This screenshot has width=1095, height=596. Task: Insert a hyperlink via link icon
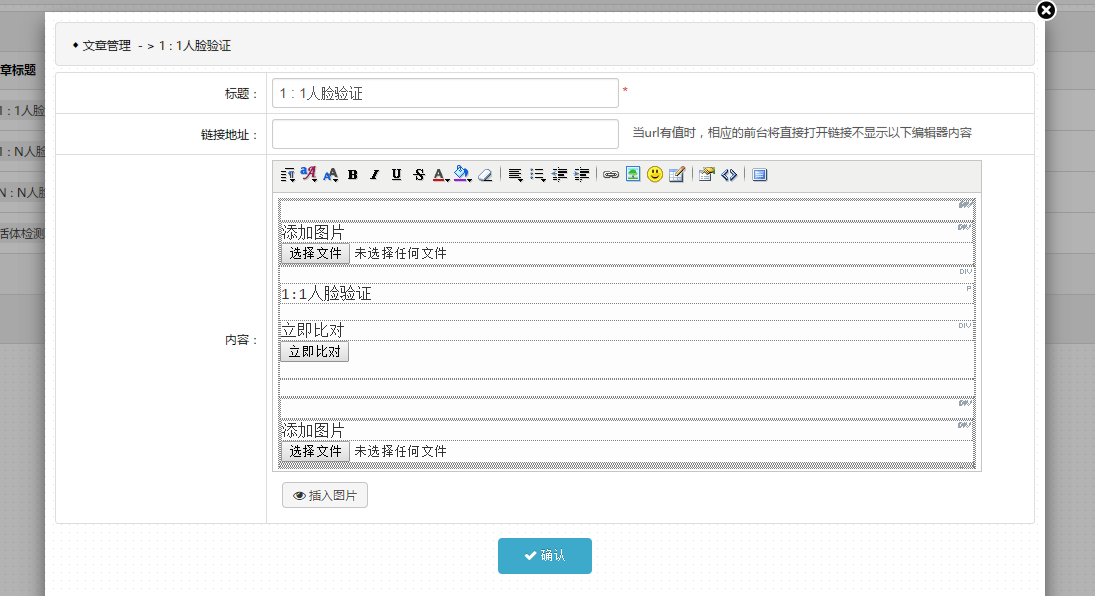tap(611, 175)
